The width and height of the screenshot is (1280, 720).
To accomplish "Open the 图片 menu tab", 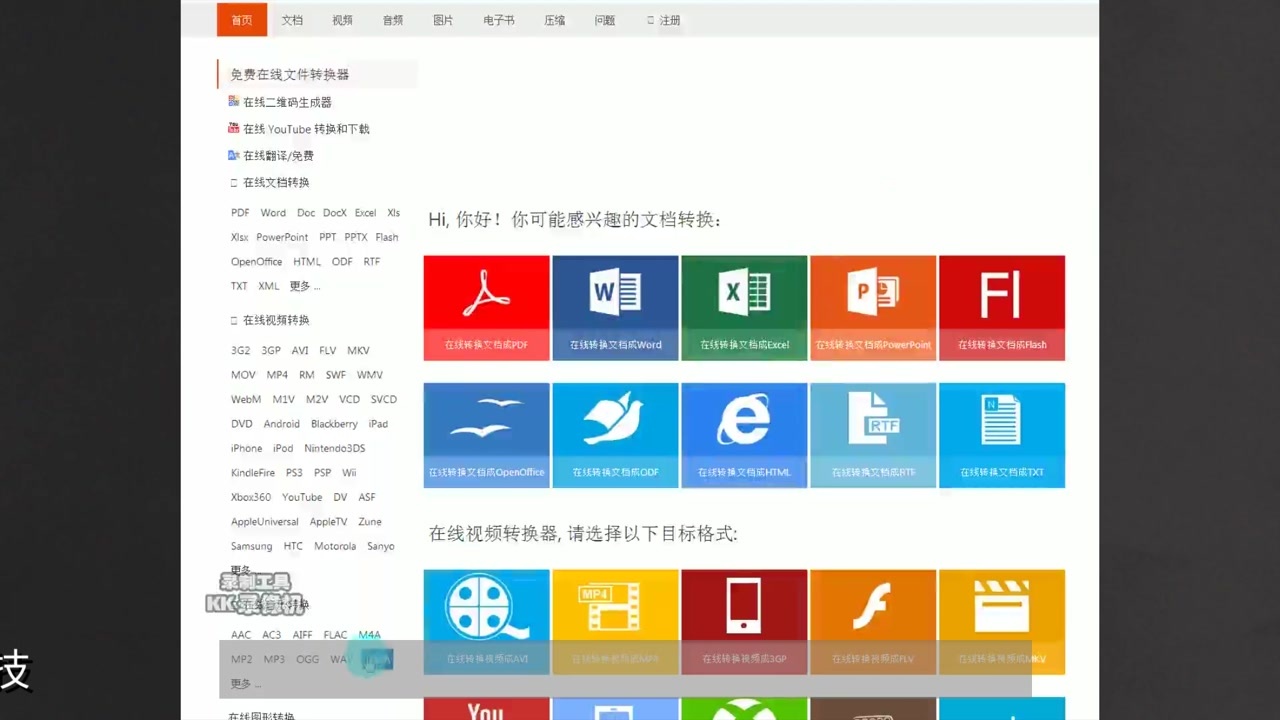I will pyautogui.click(x=443, y=20).
